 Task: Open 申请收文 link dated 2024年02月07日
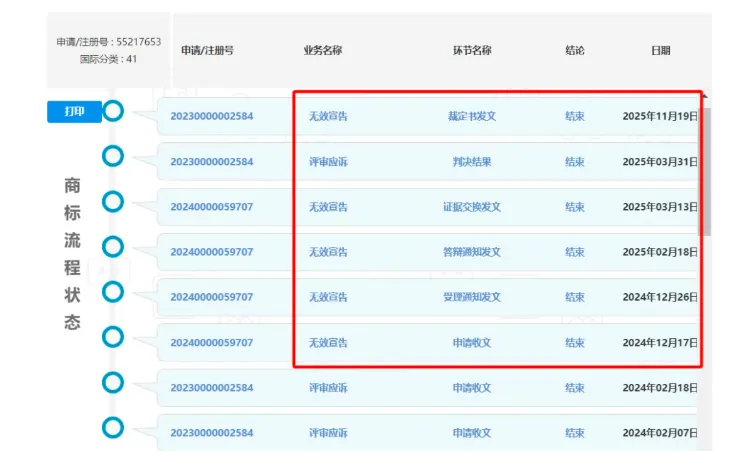[472, 433]
